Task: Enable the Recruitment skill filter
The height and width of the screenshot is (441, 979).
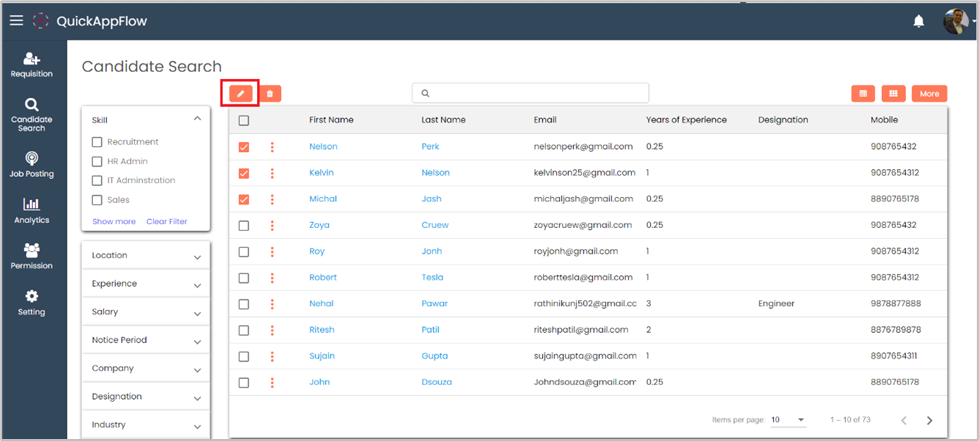Action: (97, 142)
